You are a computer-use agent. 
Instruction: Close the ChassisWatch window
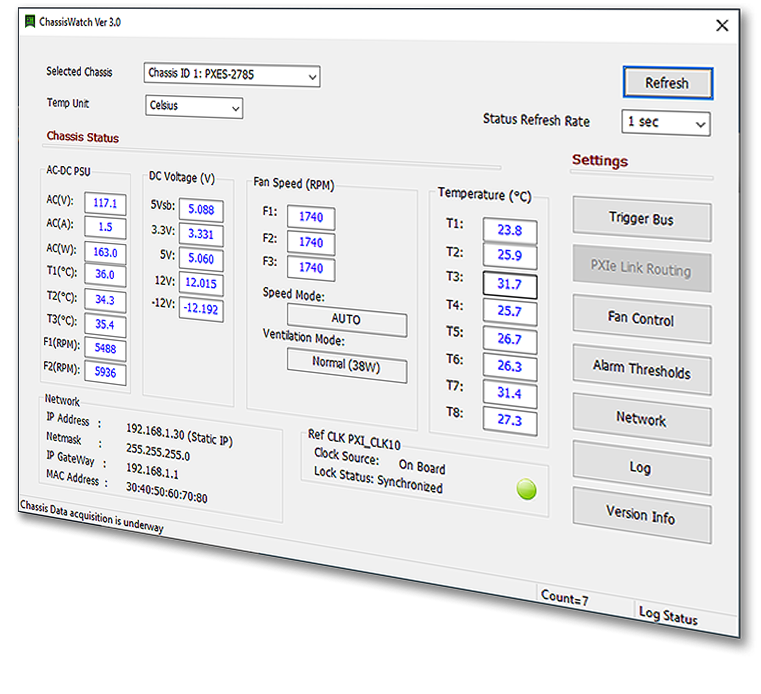pyautogui.click(x=722, y=26)
